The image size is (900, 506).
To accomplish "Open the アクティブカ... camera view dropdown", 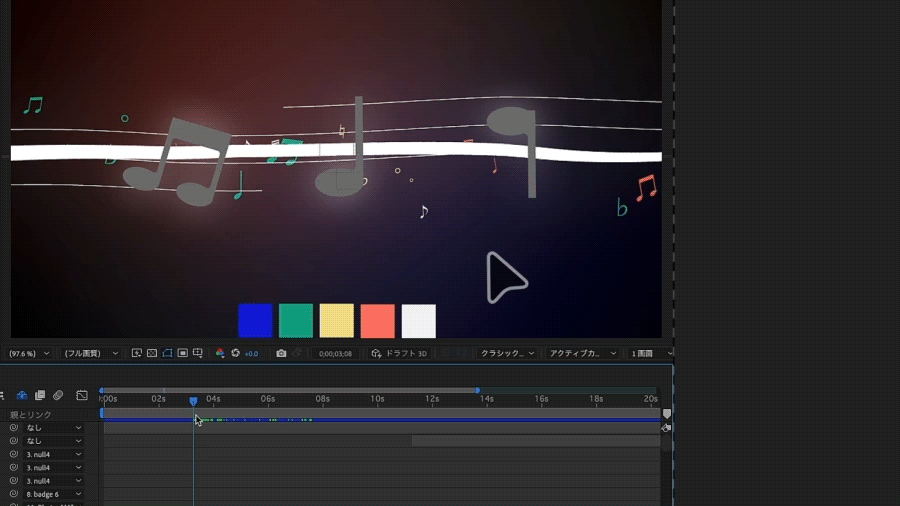I will coord(582,353).
